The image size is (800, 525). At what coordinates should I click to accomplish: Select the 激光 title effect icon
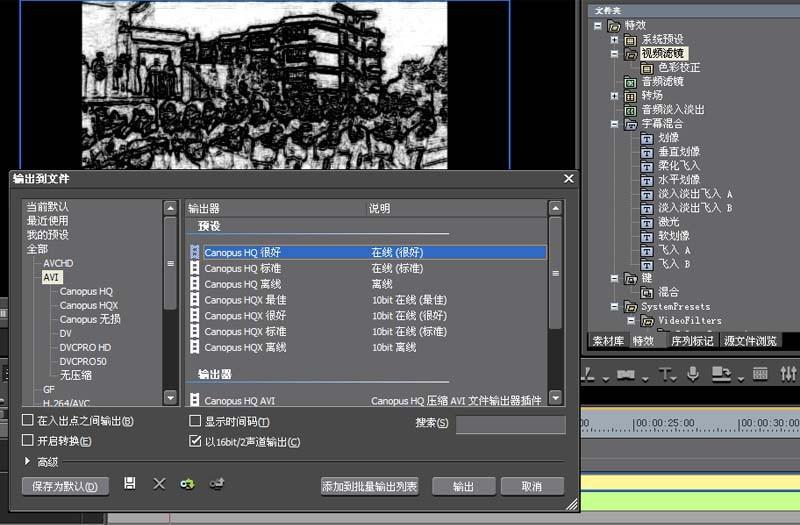647,222
